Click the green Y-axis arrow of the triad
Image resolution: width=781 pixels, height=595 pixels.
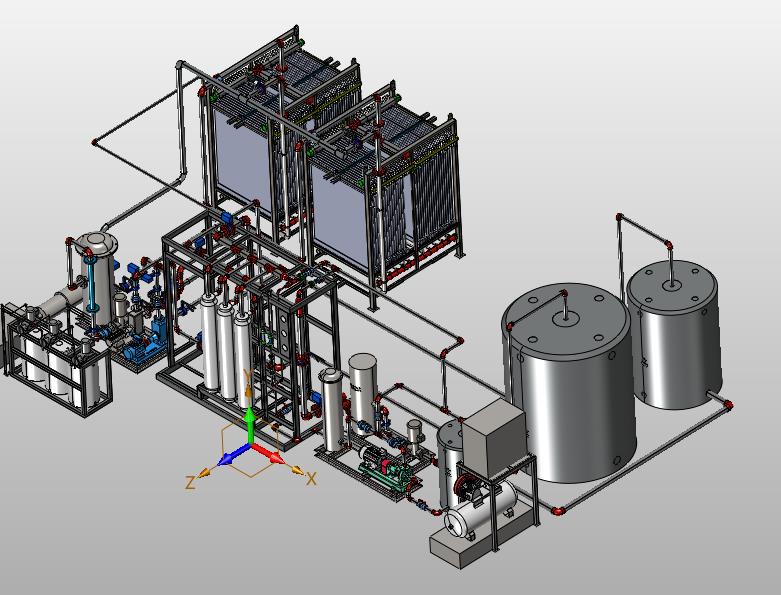click(x=251, y=424)
